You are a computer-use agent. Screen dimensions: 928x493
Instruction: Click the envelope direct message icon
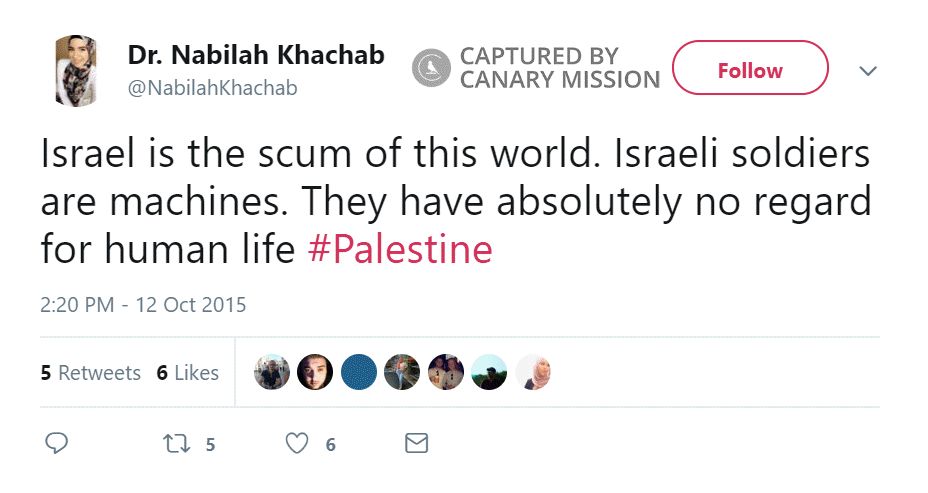(416, 443)
